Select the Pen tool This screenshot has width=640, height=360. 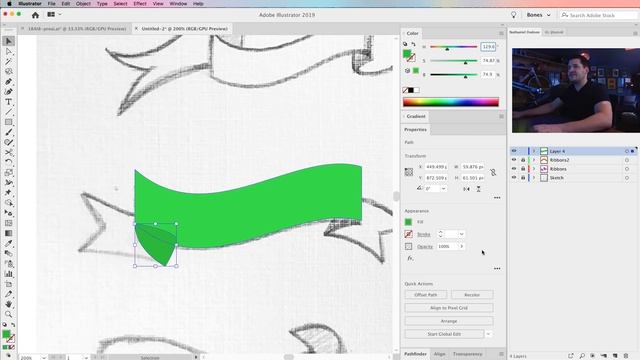tap(9, 82)
